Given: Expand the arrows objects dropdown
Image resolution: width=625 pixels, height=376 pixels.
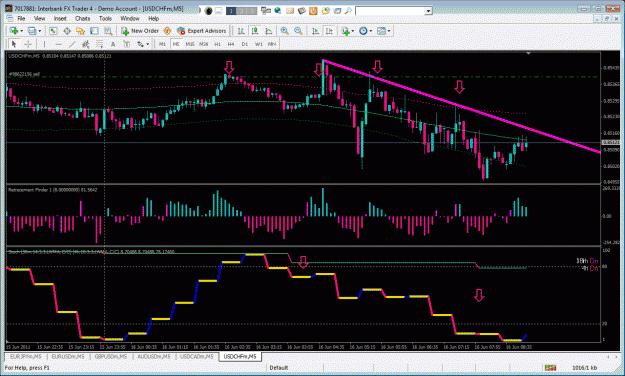Looking at the screenshot, I should (147, 44).
